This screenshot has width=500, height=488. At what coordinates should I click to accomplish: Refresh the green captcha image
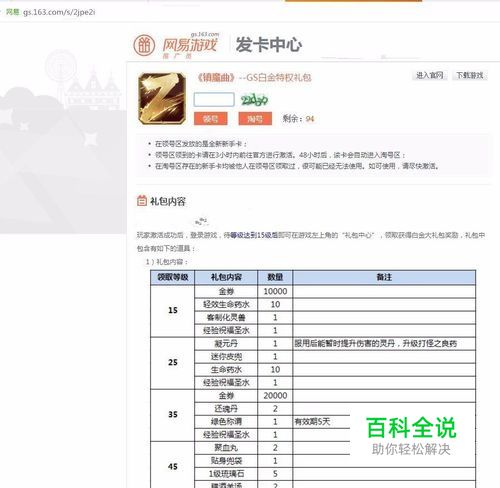[x=254, y=100]
